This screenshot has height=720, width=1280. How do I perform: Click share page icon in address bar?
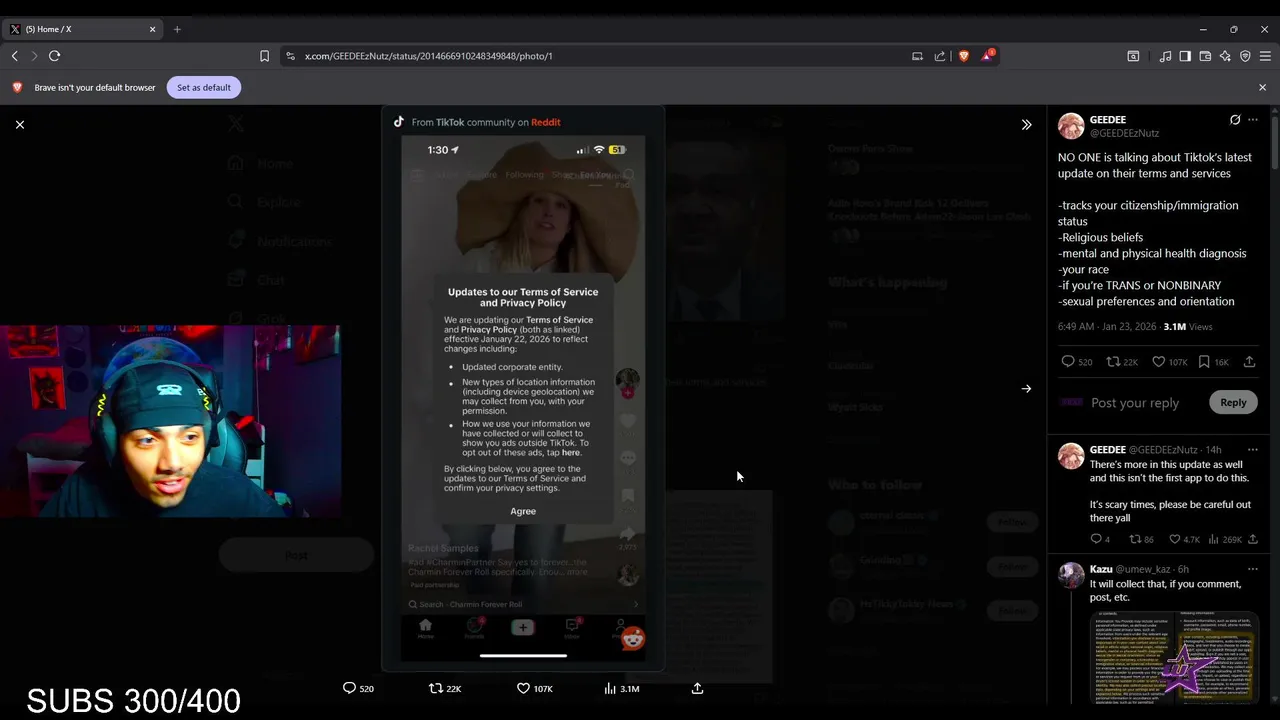(940, 56)
